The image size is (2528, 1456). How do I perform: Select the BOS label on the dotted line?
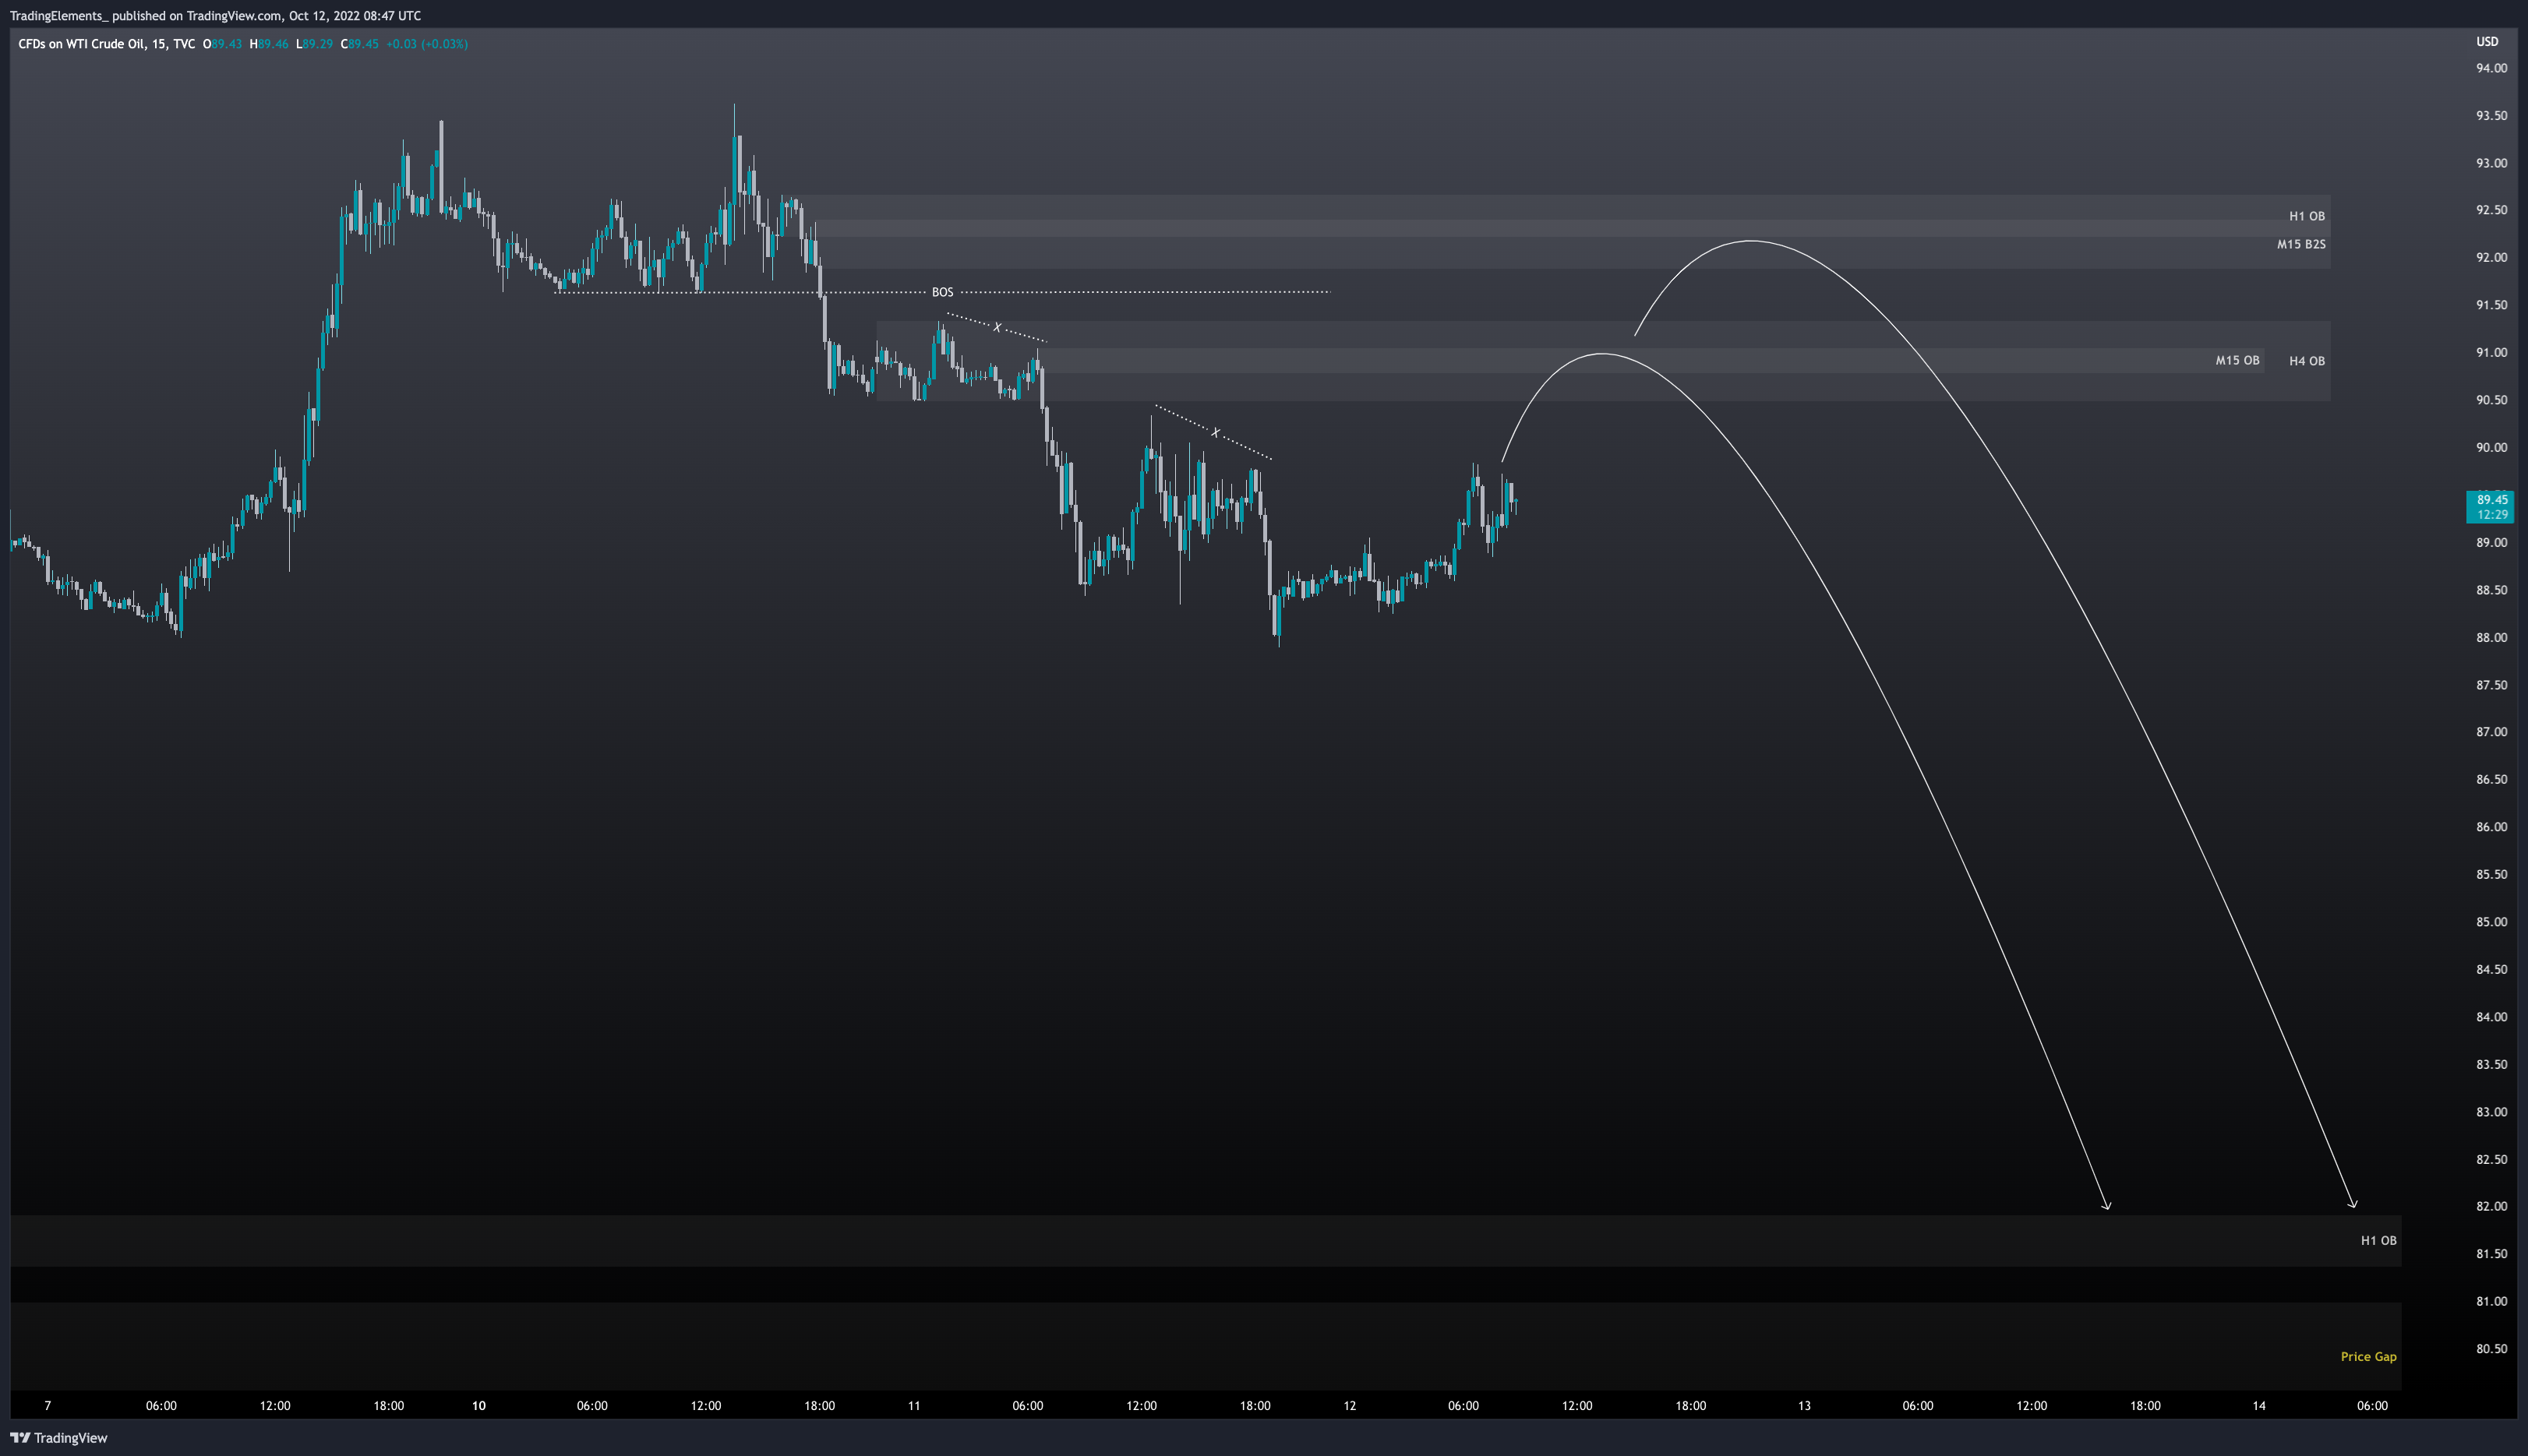(942, 293)
